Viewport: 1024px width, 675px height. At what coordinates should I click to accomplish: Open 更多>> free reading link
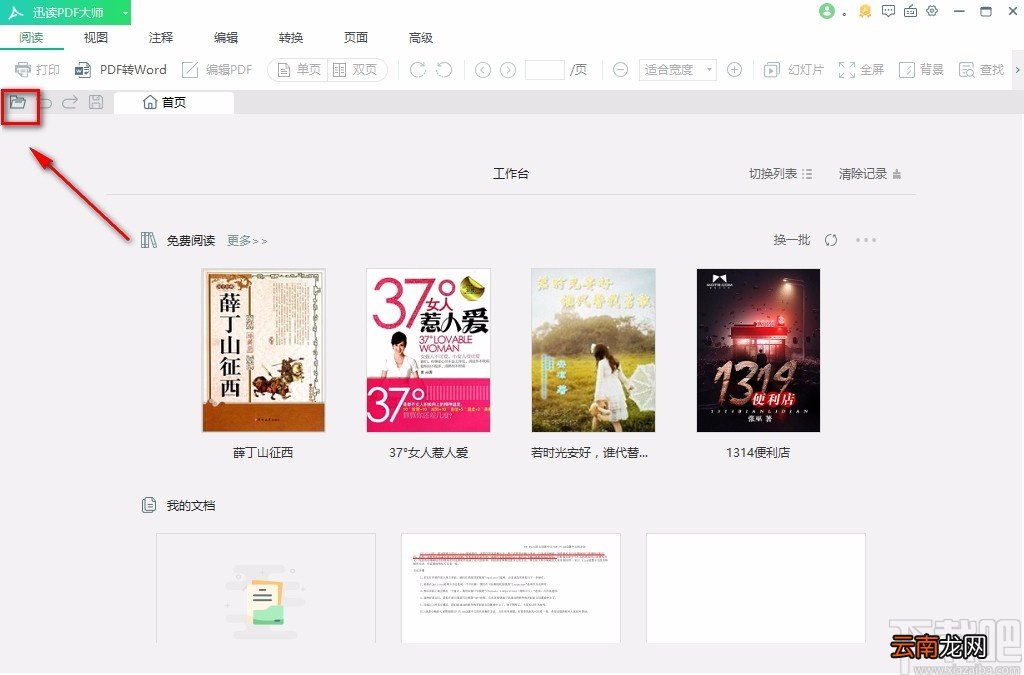(x=247, y=240)
